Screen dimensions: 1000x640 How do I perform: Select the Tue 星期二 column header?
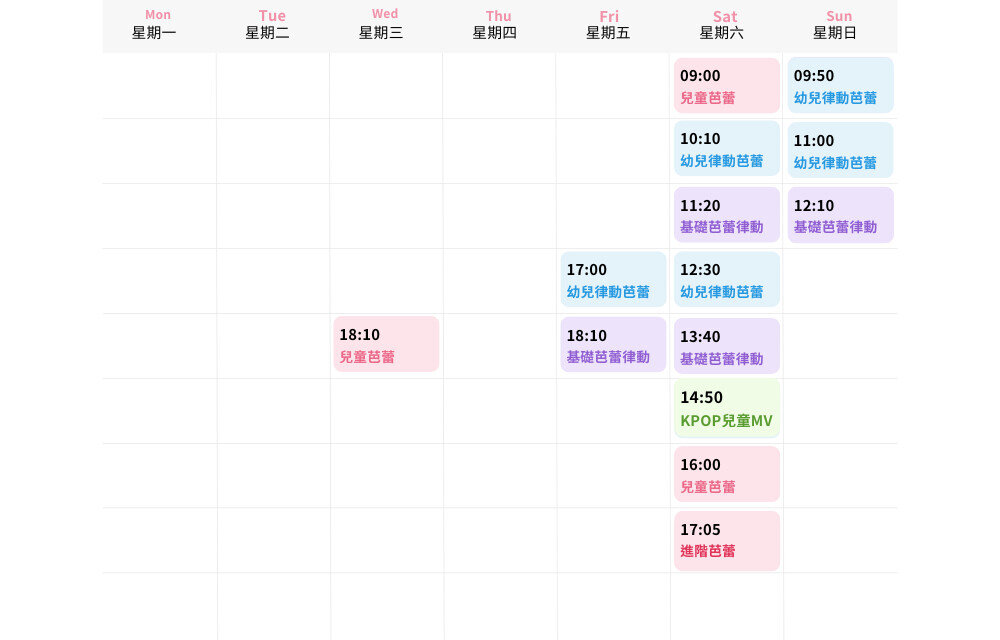pyautogui.click(x=272, y=25)
